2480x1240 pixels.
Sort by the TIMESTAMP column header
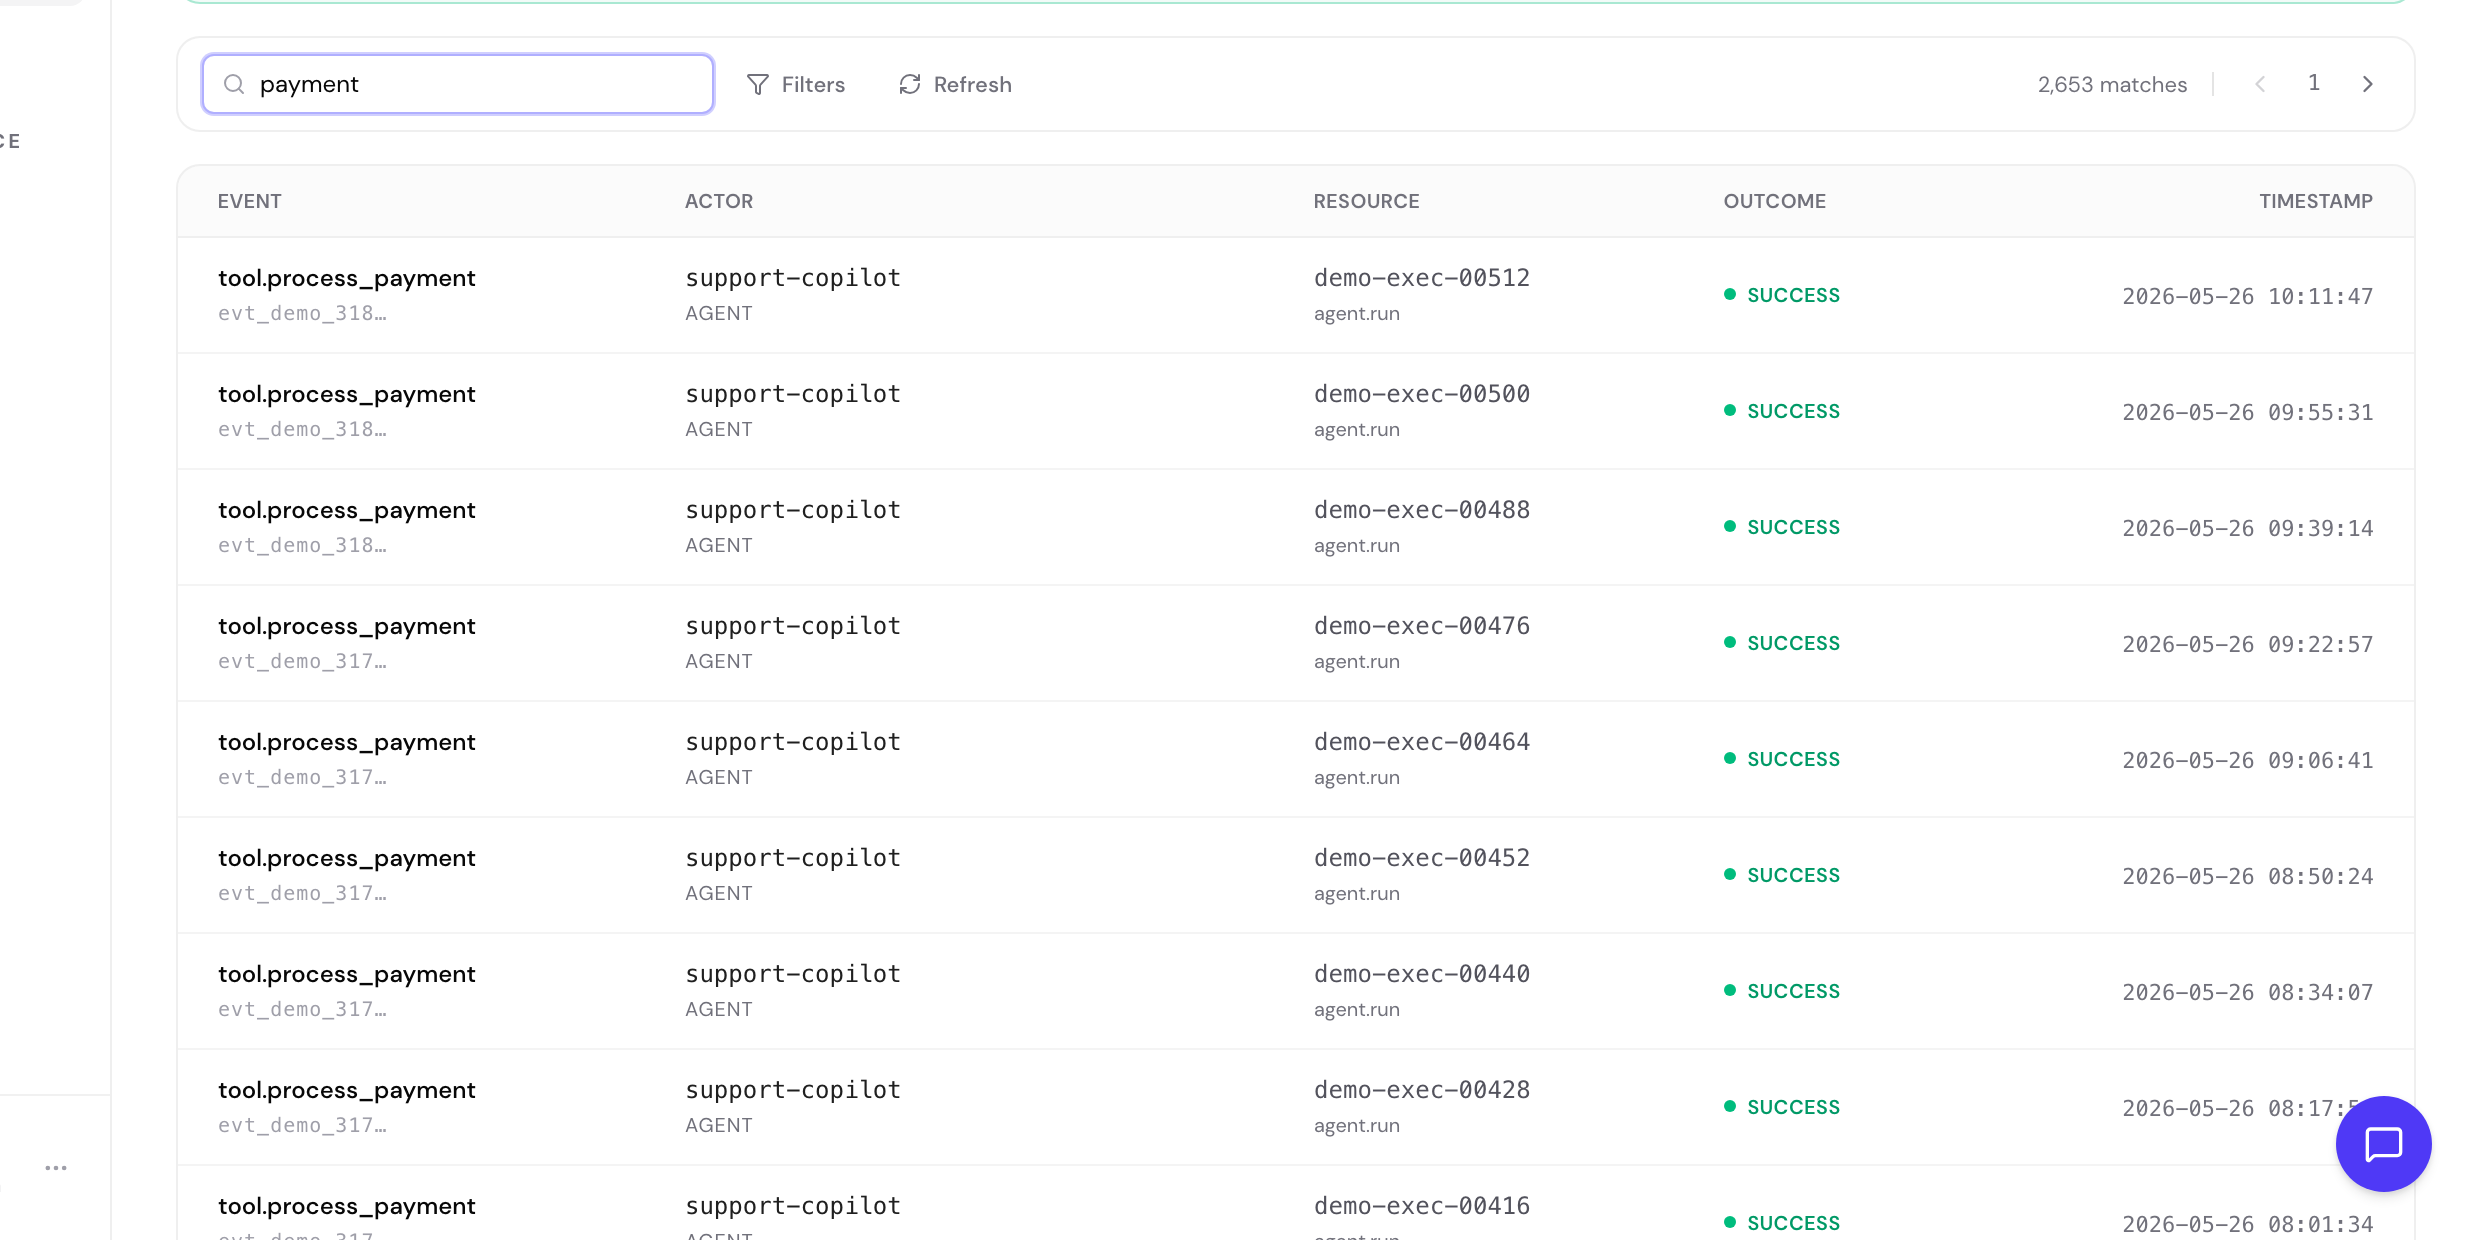coord(2316,201)
